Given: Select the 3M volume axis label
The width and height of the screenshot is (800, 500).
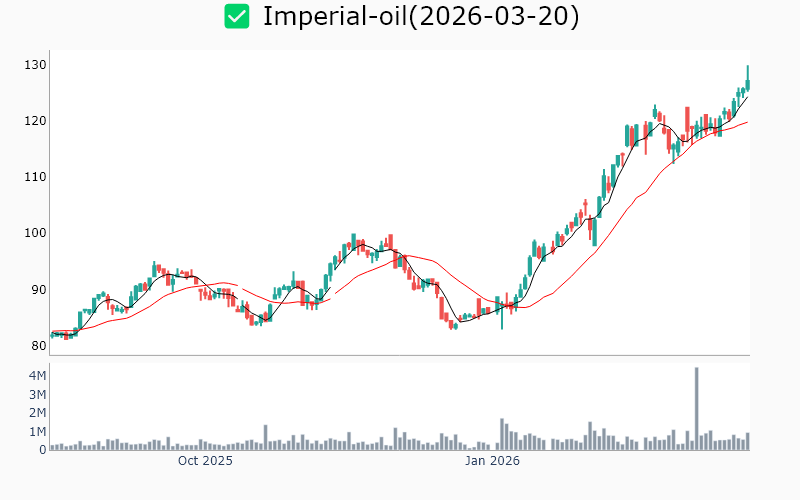Looking at the screenshot, I should (36, 395).
